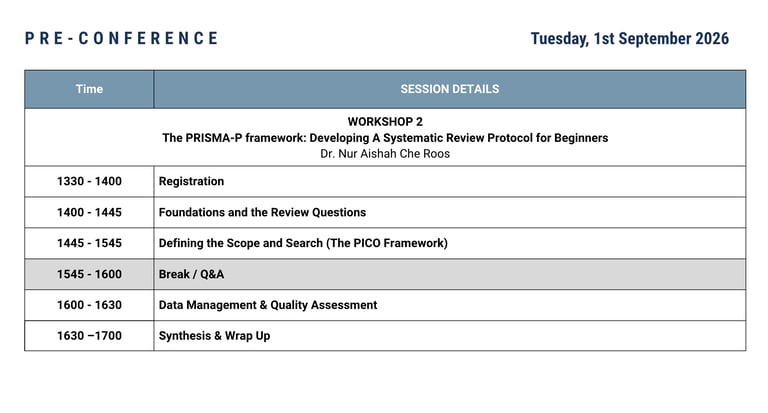
Task: Click the 1330 - 1400 time cell
Action: (89, 181)
